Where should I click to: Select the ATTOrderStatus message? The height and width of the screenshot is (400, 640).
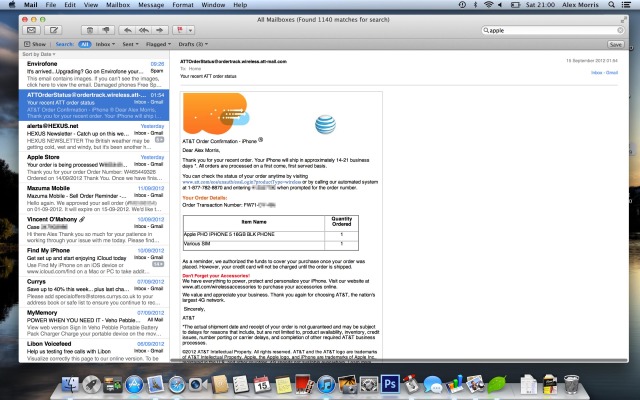click(94, 105)
